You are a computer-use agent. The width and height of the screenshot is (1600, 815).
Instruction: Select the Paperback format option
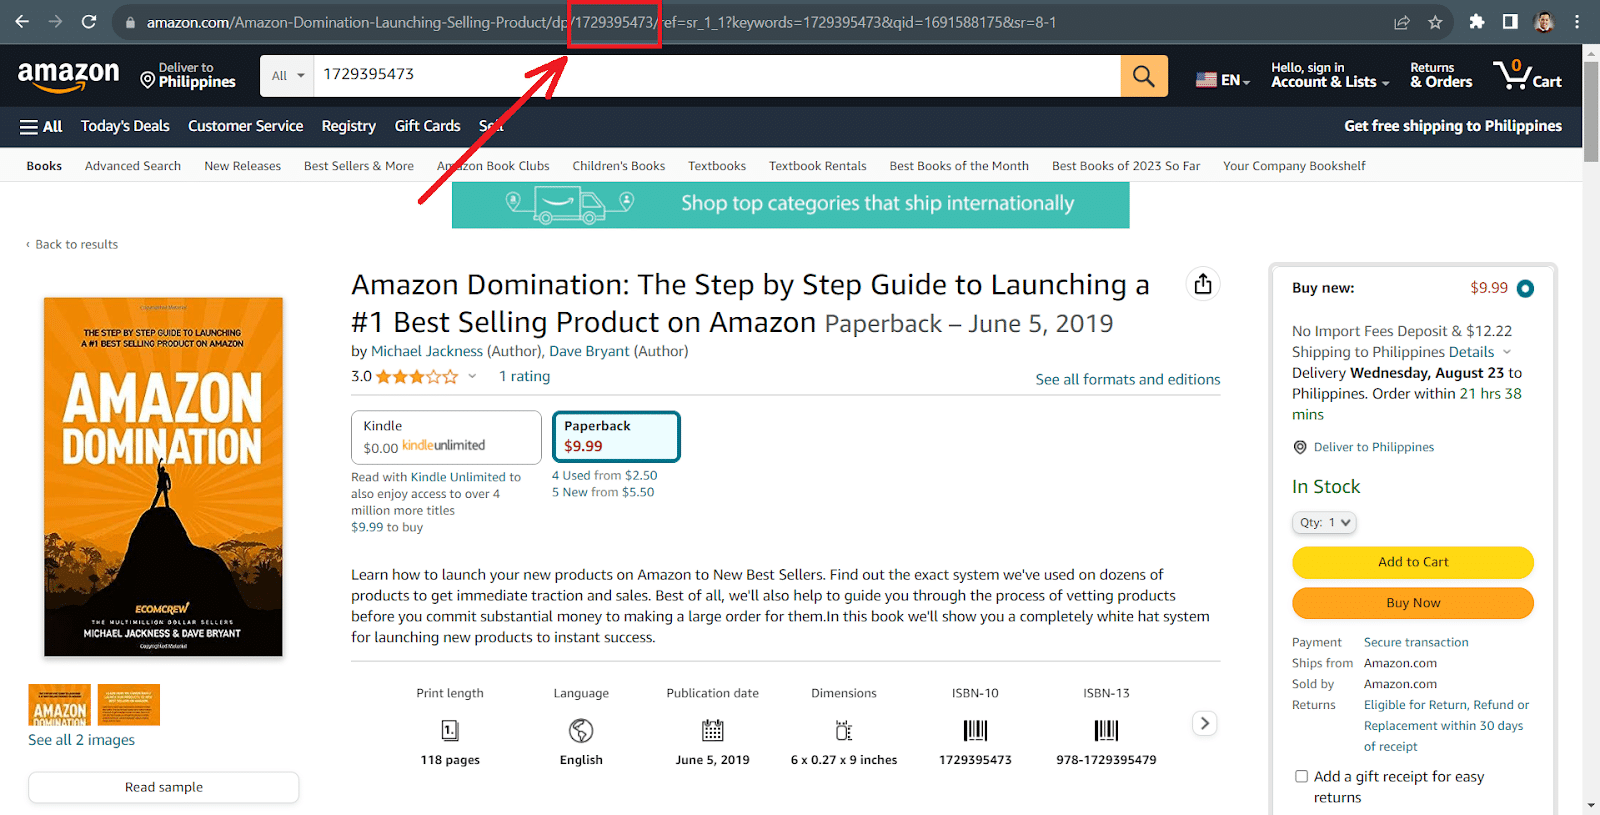[616, 436]
